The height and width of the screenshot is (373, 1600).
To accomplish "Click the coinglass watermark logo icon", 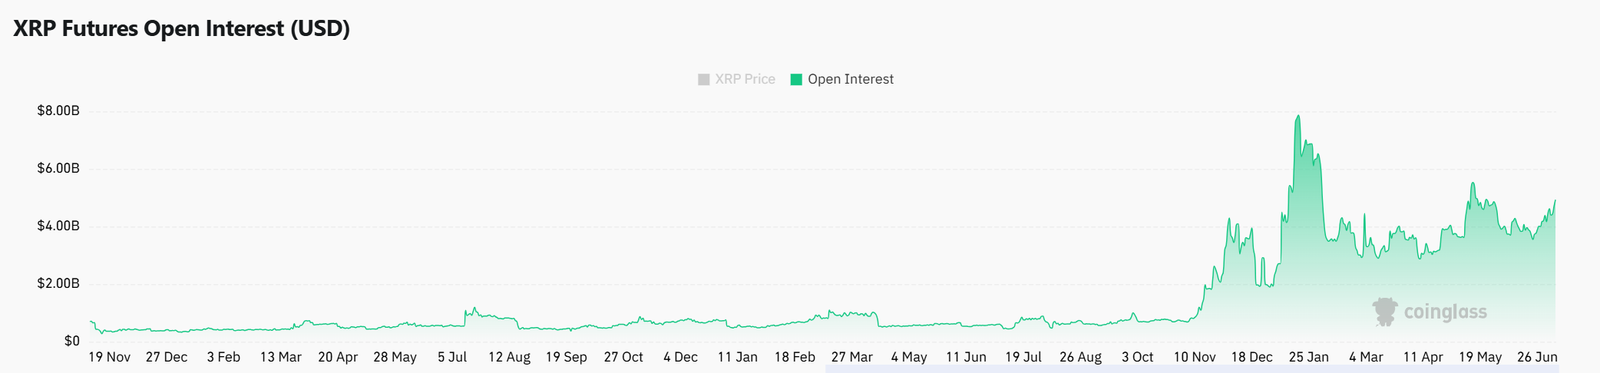I will click(x=1385, y=311).
